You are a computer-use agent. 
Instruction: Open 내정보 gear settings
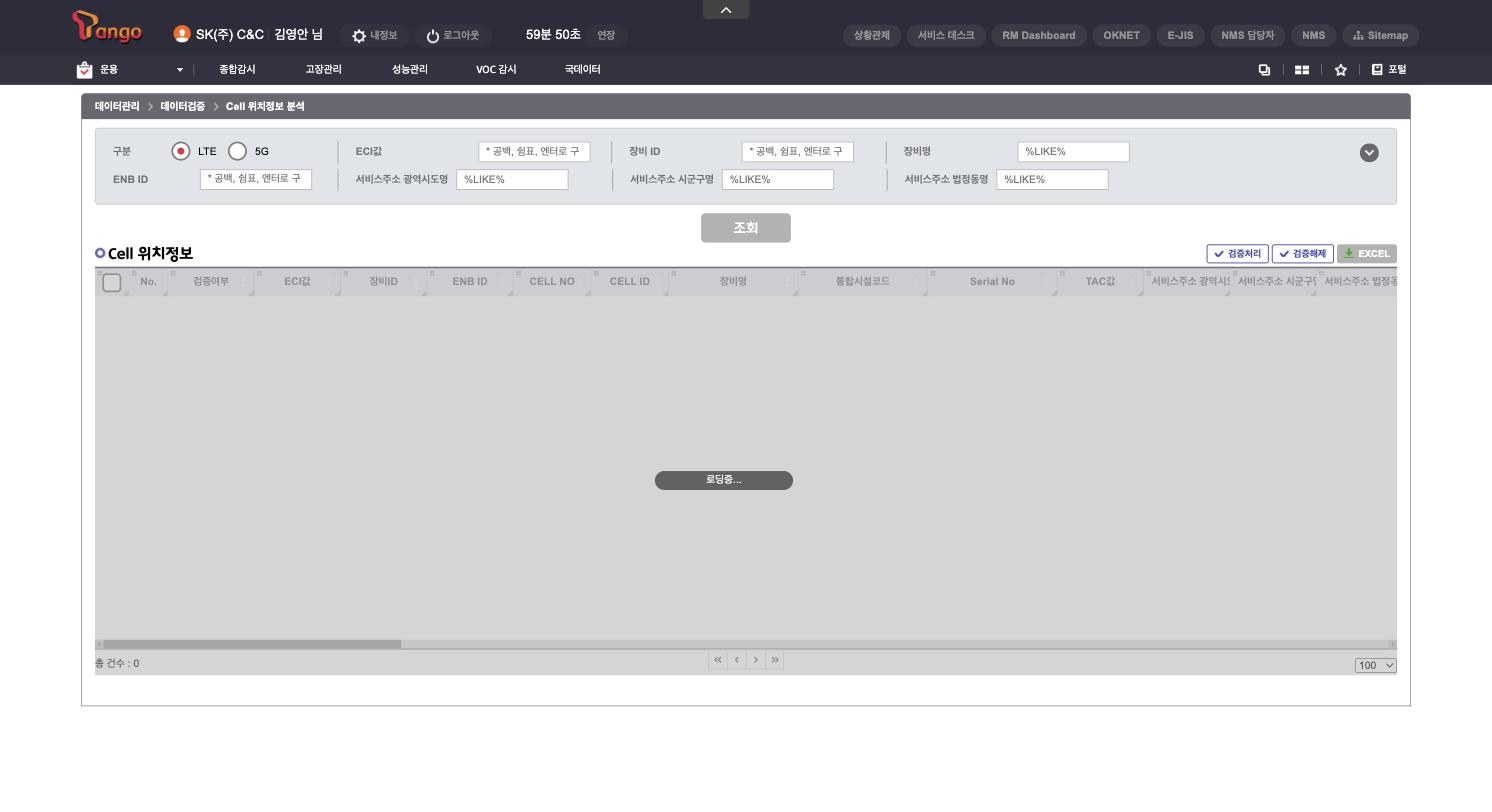[x=374, y=35]
